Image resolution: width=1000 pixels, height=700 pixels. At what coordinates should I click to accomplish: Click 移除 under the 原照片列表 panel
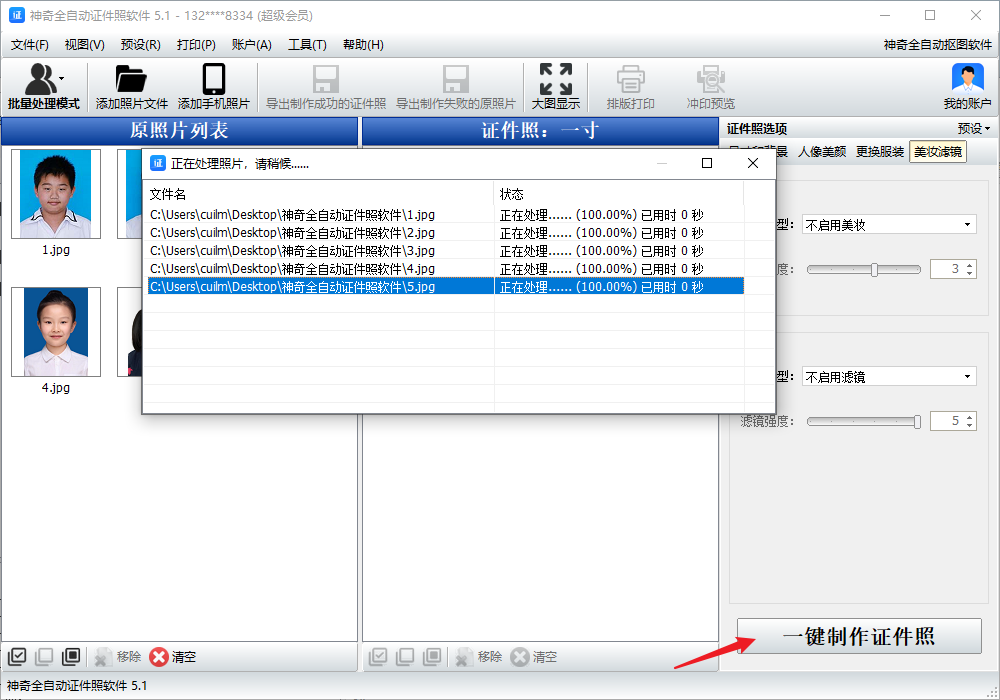(x=117, y=657)
